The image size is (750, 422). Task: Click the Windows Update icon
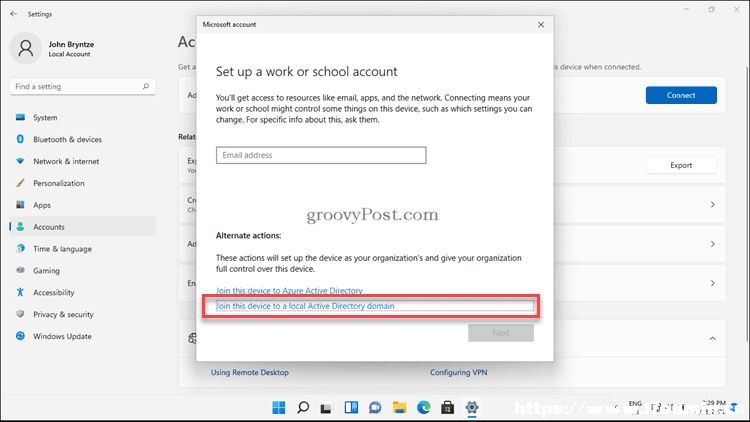point(20,336)
